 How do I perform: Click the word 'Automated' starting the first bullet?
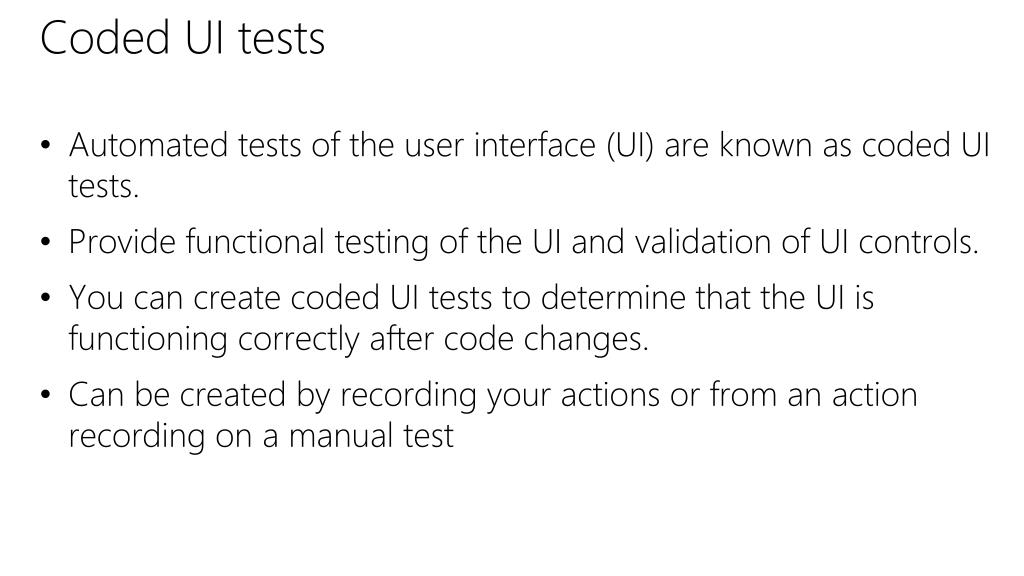148,145
